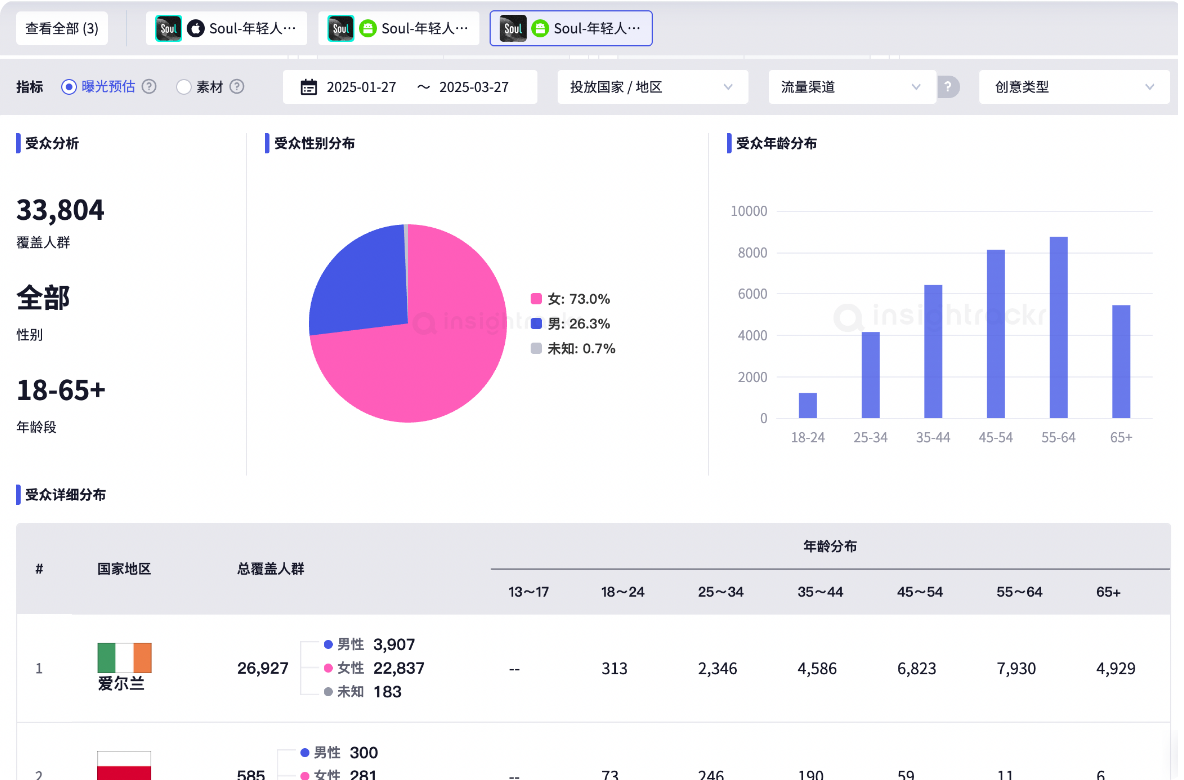The height and width of the screenshot is (780, 1184).
Task: Click the currently selected Soul Android tab
Action: point(571,29)
